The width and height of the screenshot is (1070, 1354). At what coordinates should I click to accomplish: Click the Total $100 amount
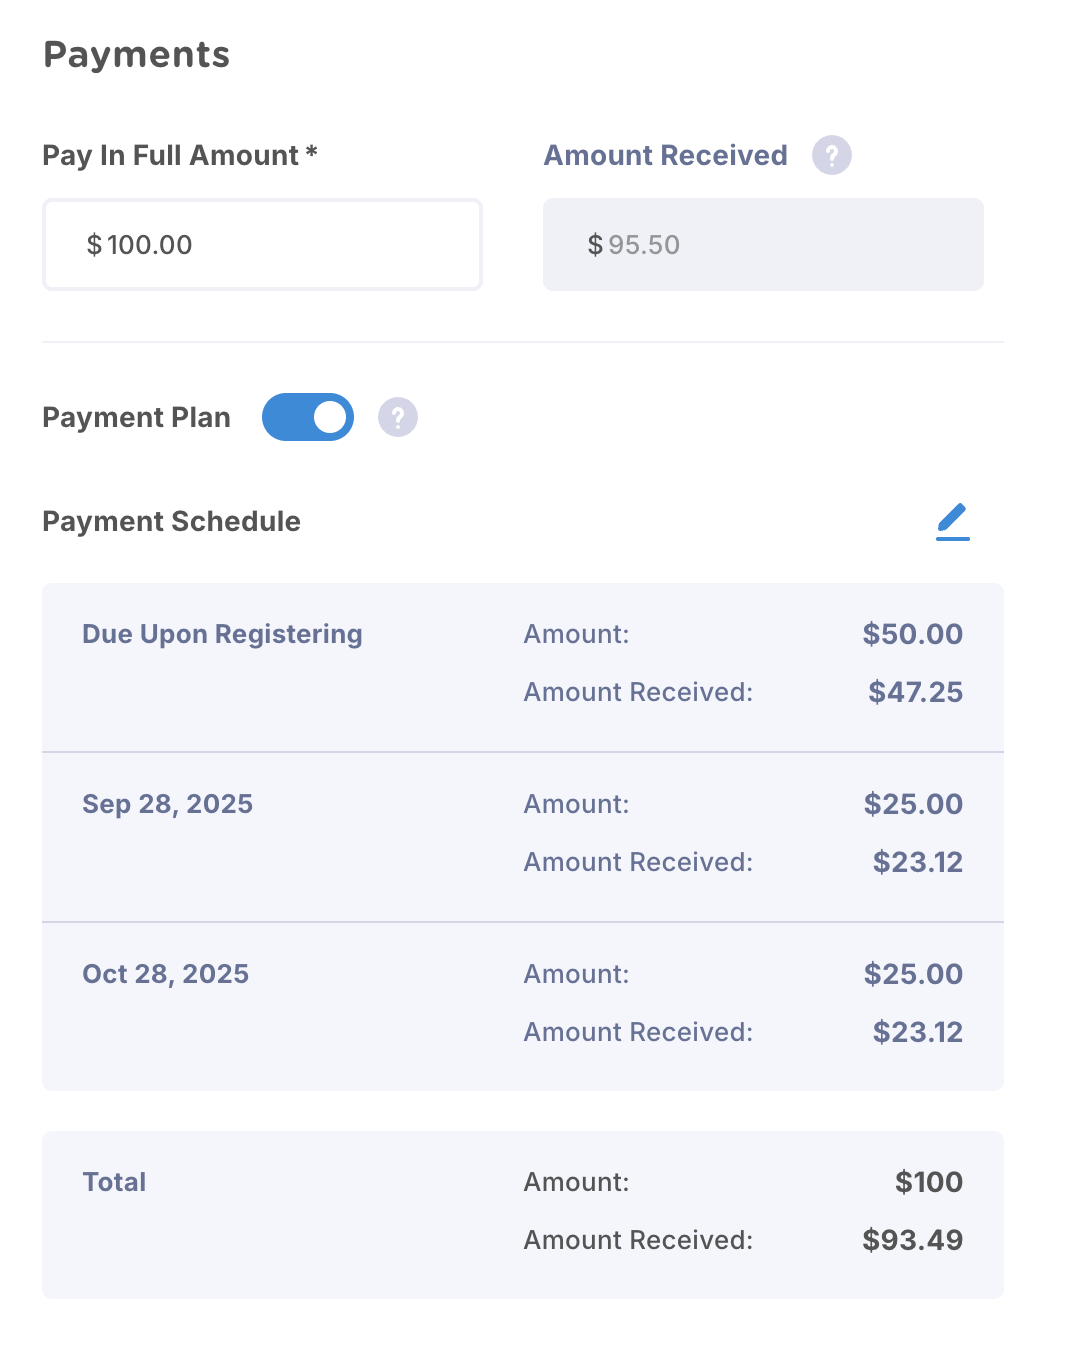929,1182
